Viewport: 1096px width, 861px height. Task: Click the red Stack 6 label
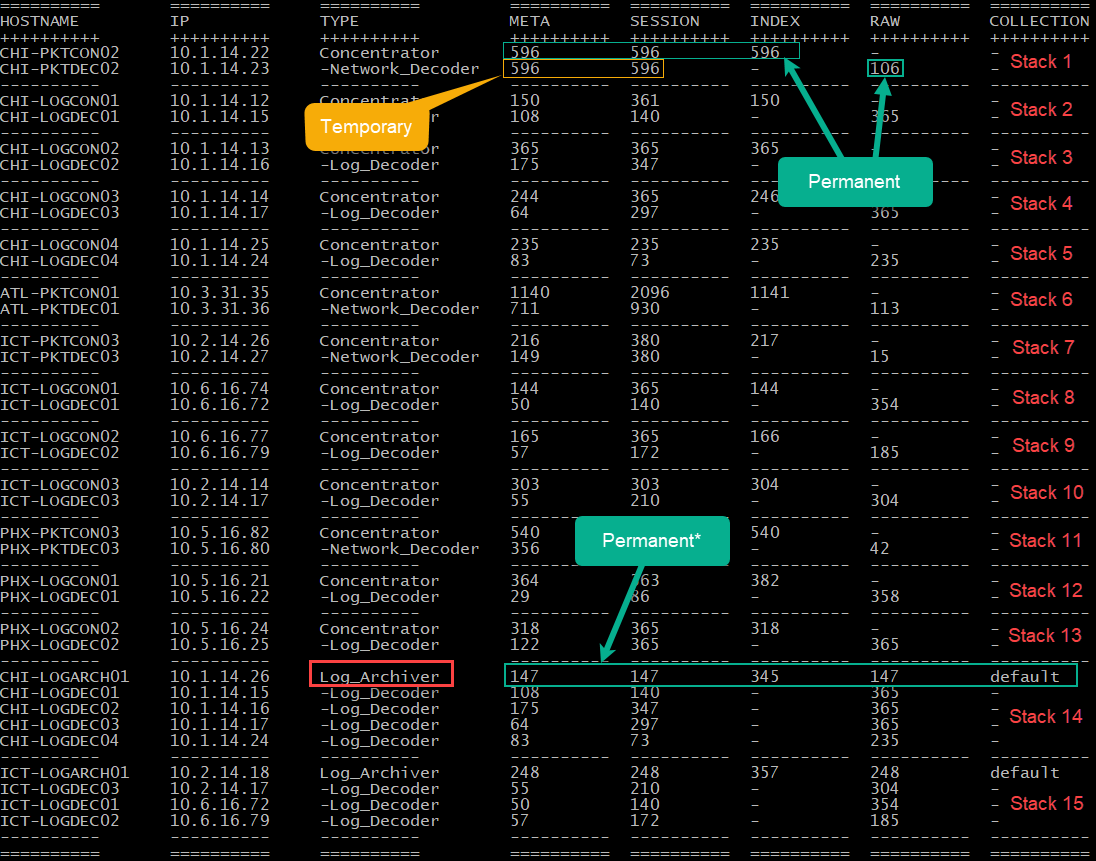(1040, 299)
